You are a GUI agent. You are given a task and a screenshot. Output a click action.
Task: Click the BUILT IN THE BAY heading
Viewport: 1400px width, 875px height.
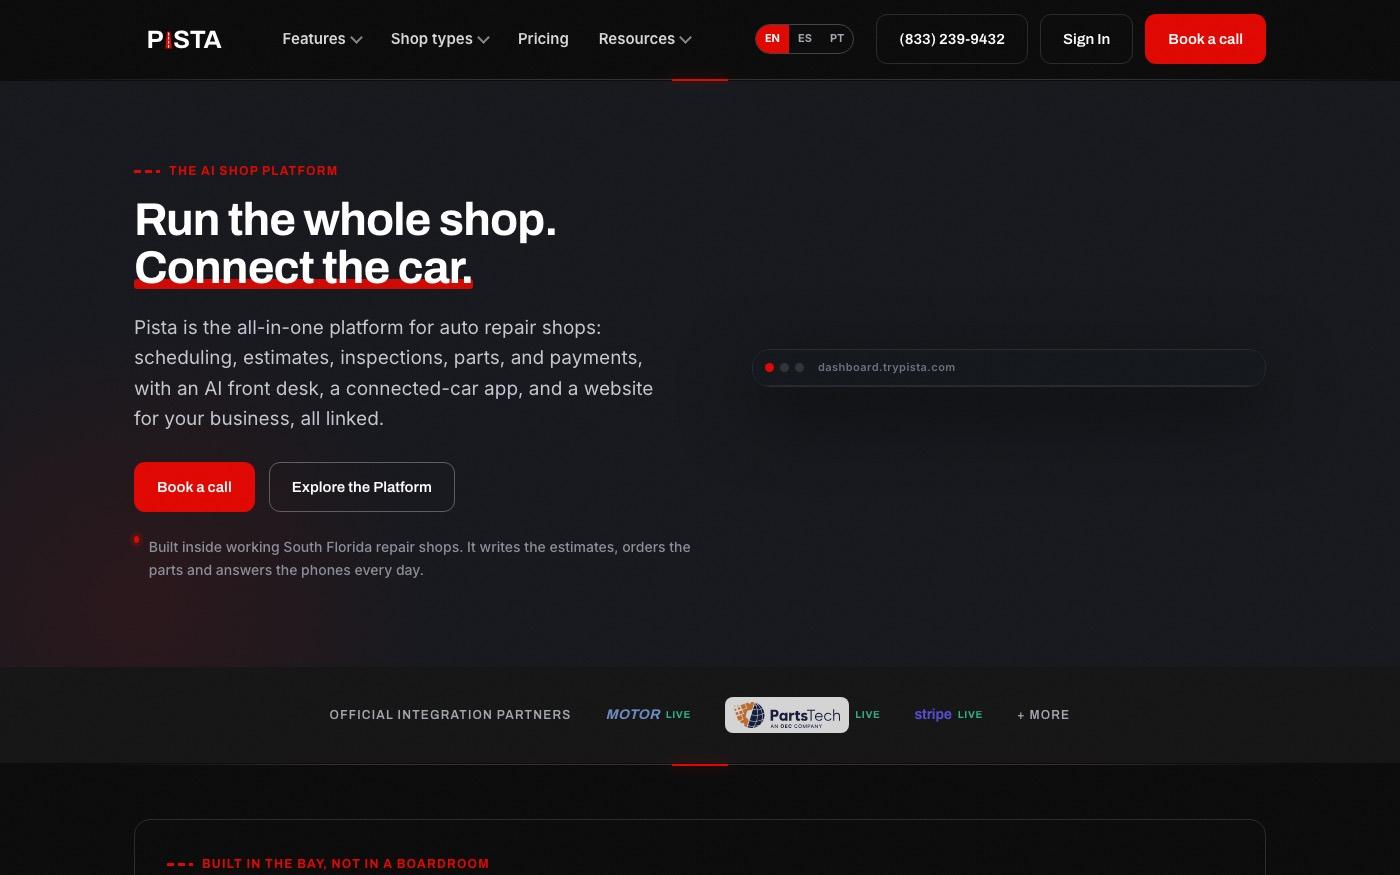tap(345, 864)
